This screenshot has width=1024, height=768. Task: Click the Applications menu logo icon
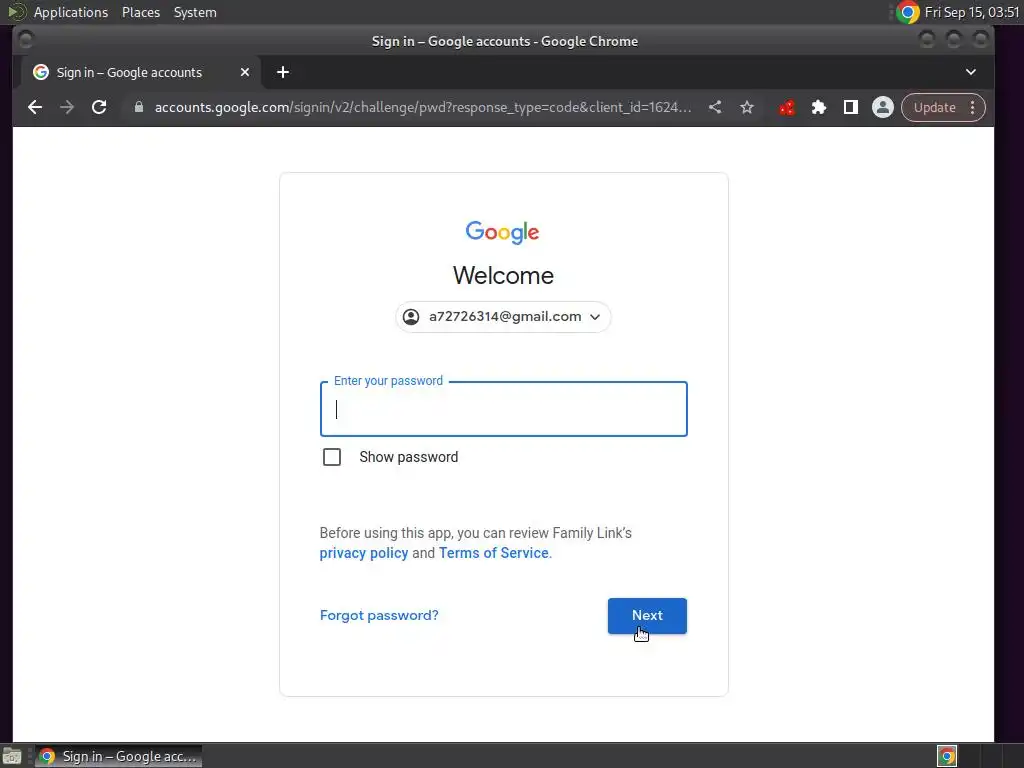pyautogui.click(x=16, y=12)
